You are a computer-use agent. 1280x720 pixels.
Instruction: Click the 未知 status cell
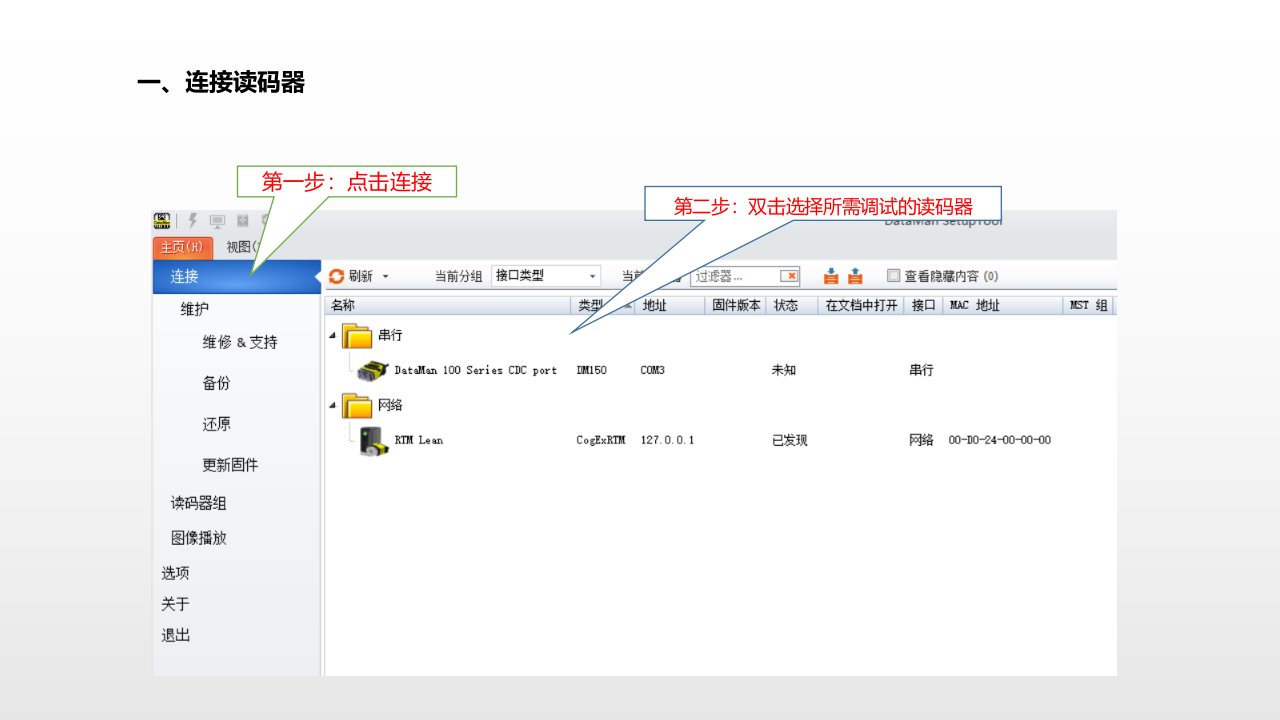point(784,370)
